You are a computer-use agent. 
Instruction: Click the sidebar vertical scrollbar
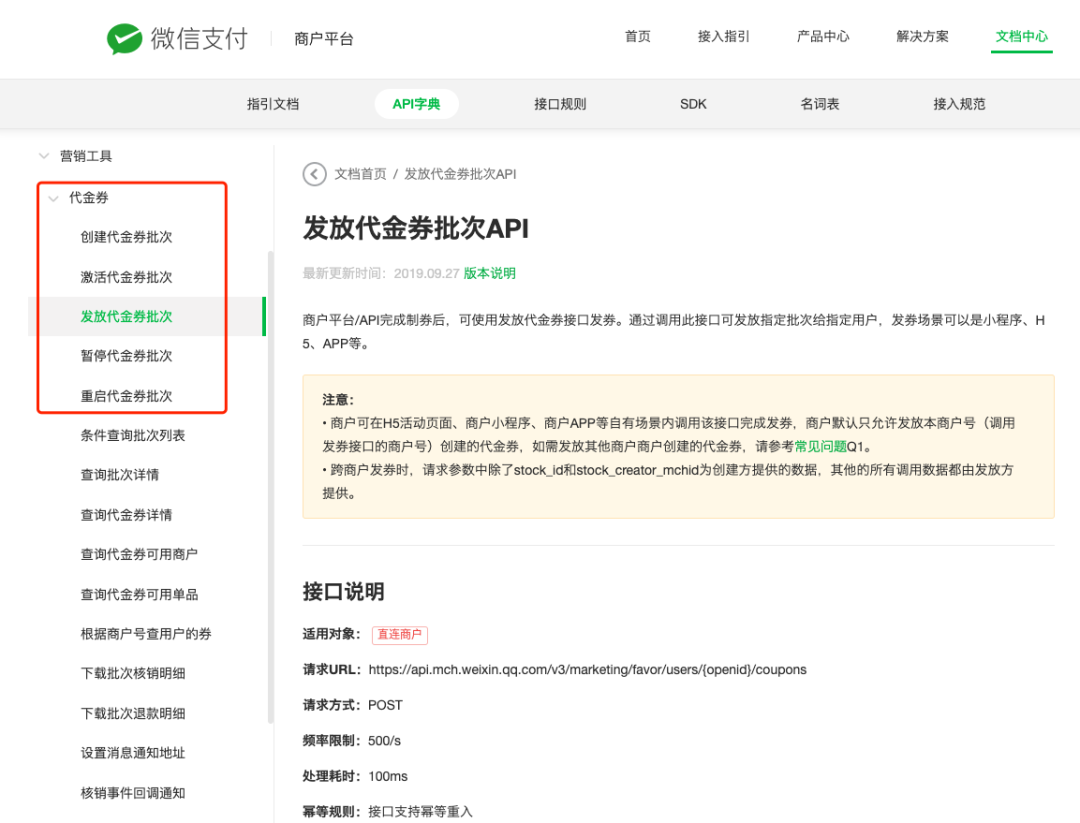click(270, 487)
